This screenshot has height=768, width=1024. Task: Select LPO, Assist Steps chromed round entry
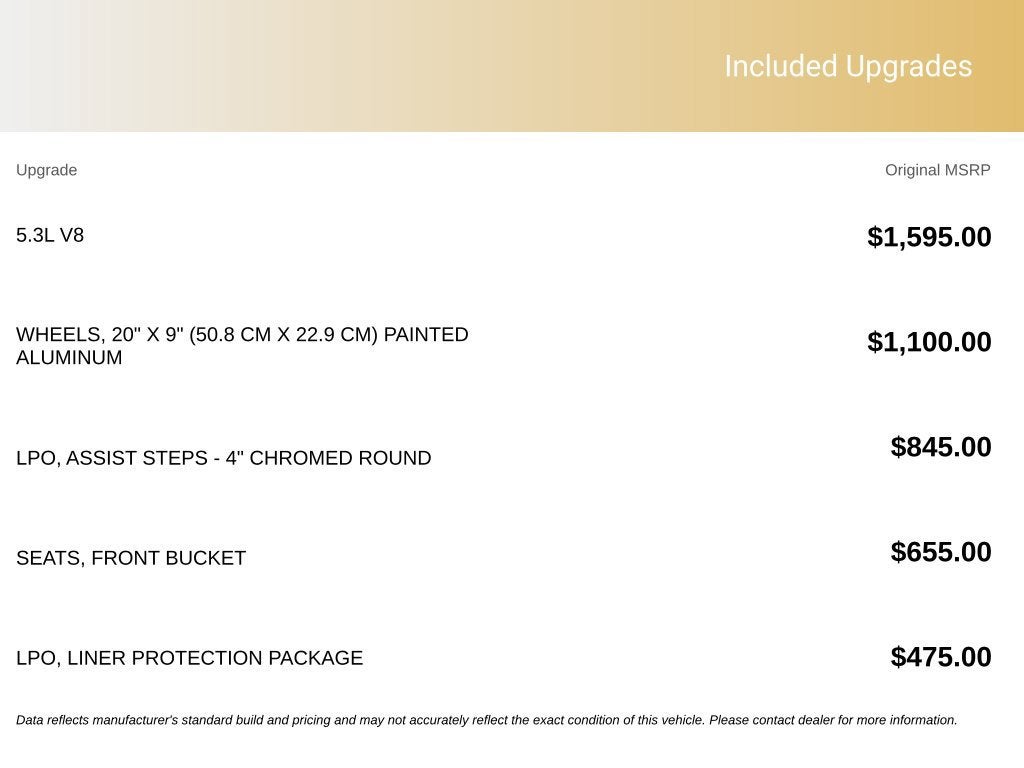click(x=223, y=458)
